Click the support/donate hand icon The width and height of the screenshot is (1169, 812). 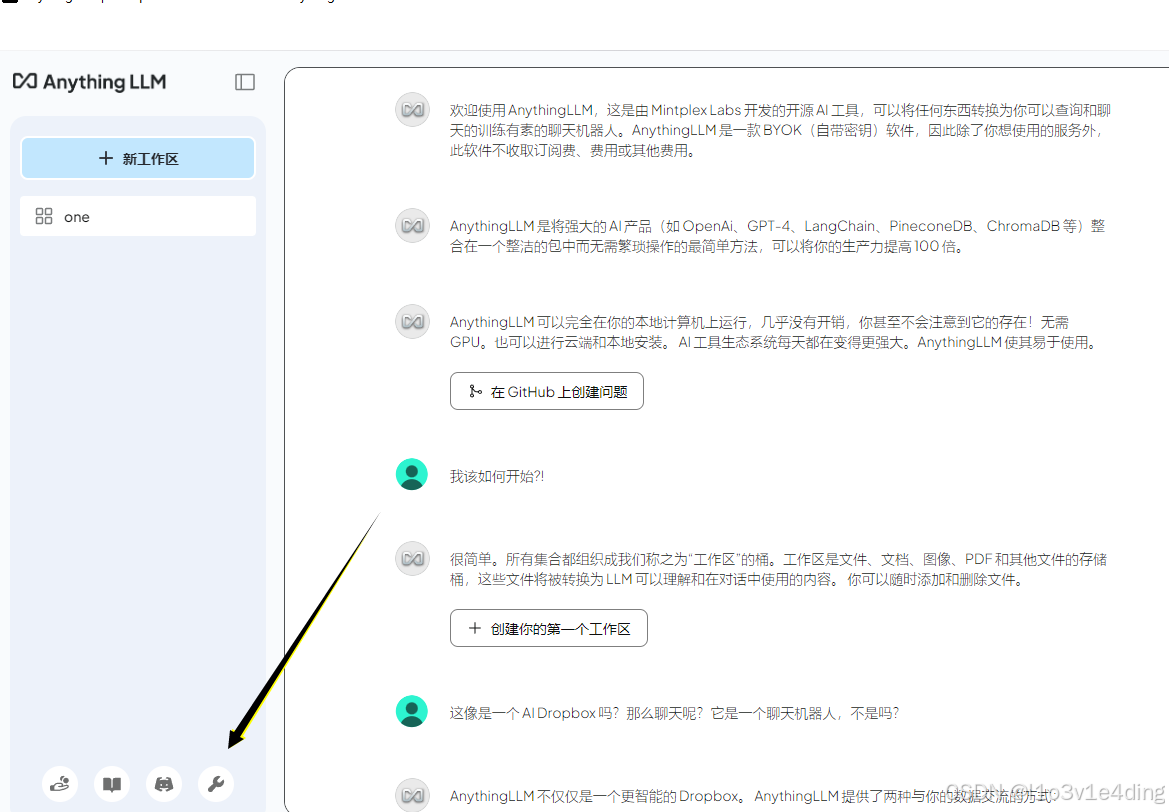click(60, 784)
